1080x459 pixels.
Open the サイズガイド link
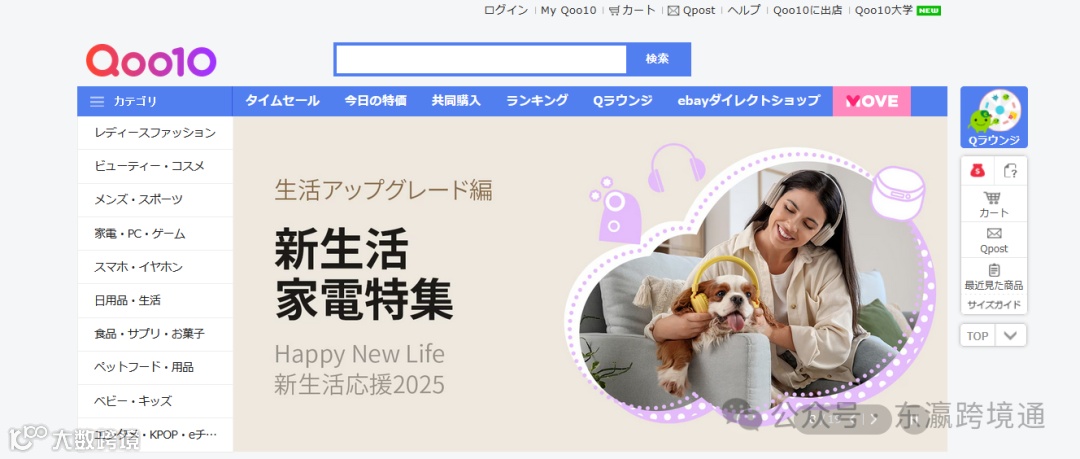click(x=994, y=305)
